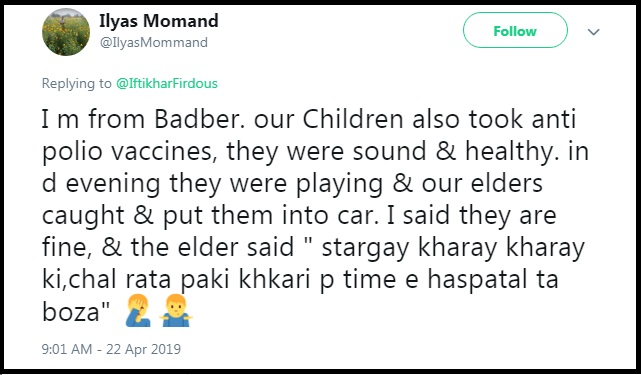This screenshot has width=641, height=375.
Task: Click the final word 'boza' in the tweet
Action: tap(71, 312)
